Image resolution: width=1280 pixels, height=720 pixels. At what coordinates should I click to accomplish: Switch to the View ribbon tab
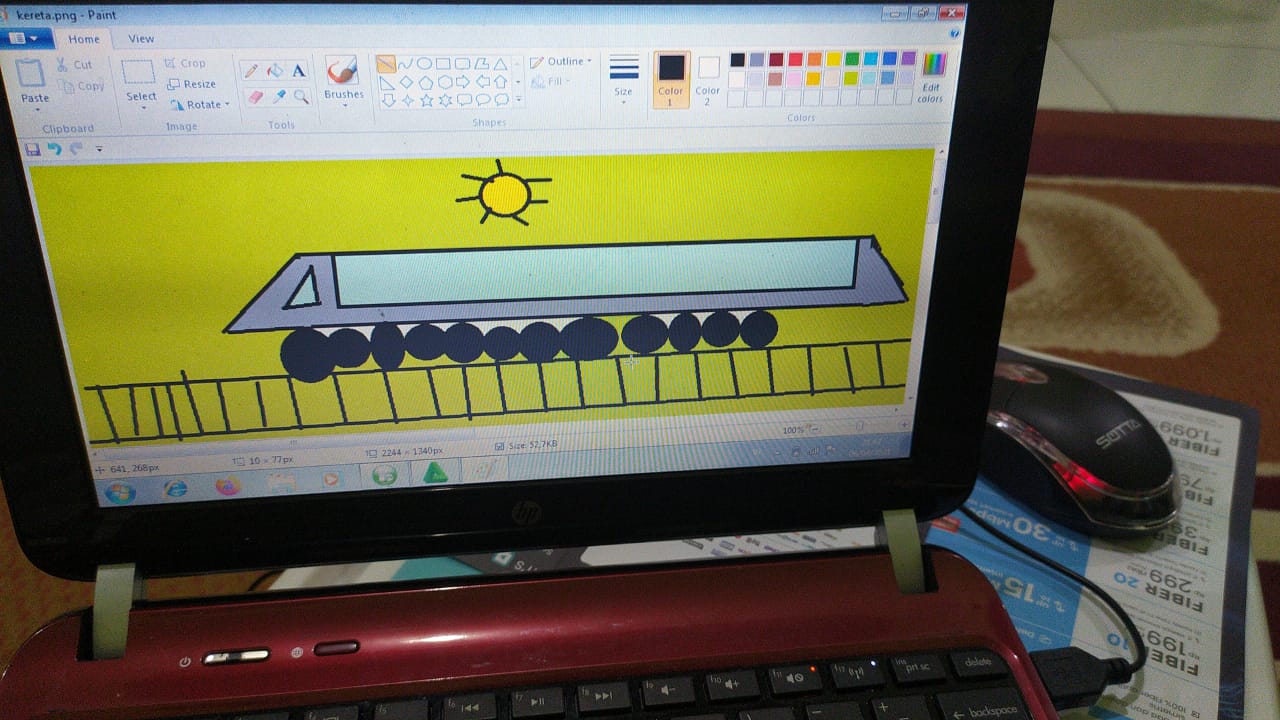tap(141, 39)
